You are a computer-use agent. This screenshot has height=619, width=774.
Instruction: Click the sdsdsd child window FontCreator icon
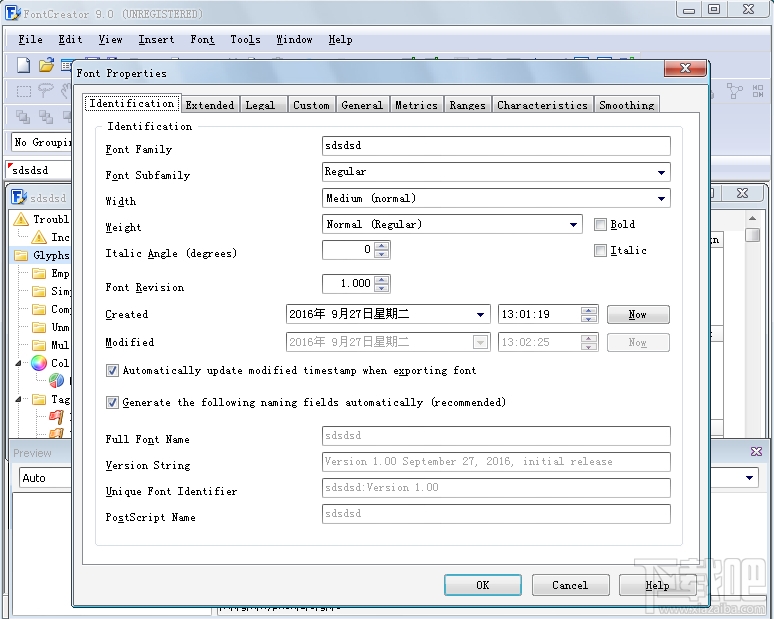coord(19,197)
